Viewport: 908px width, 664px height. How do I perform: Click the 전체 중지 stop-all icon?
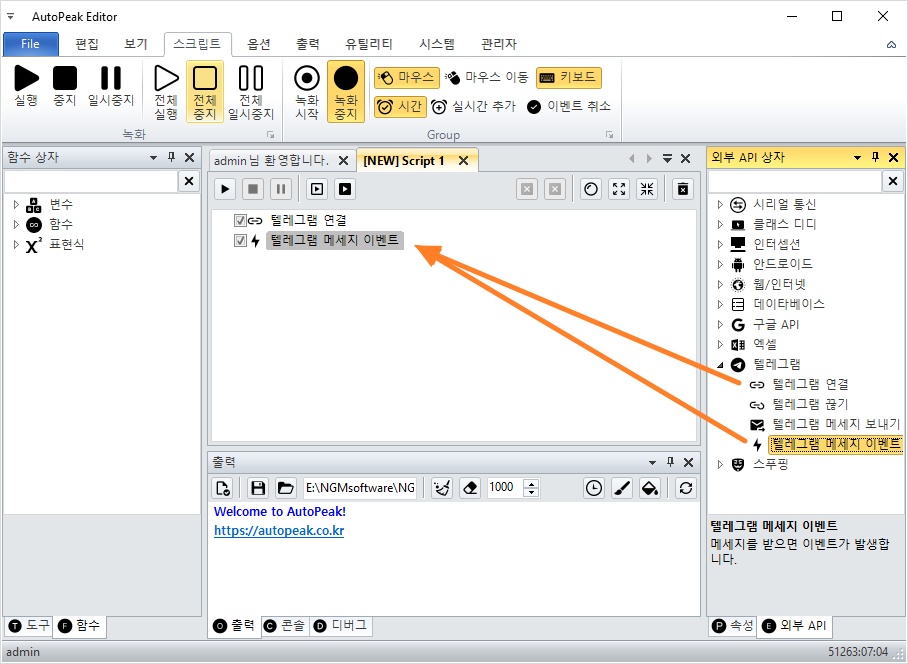click(x=204, y=92)
